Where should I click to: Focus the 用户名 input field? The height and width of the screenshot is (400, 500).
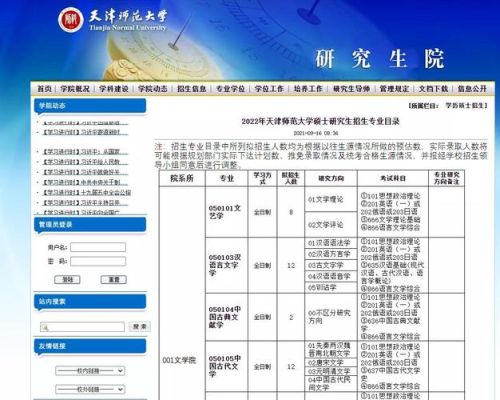(98, 247)
